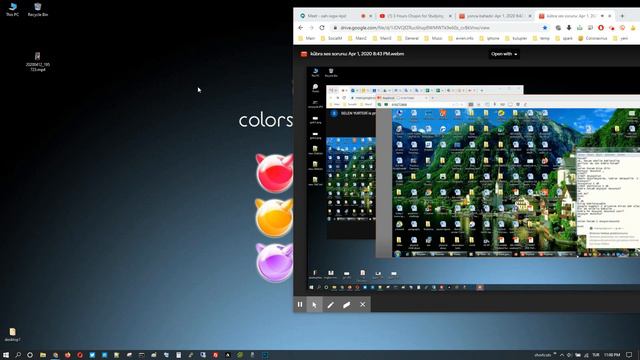The image size is (640, 360).
Task: Open the Main bookmarks folder
Action: coord(307,38)
